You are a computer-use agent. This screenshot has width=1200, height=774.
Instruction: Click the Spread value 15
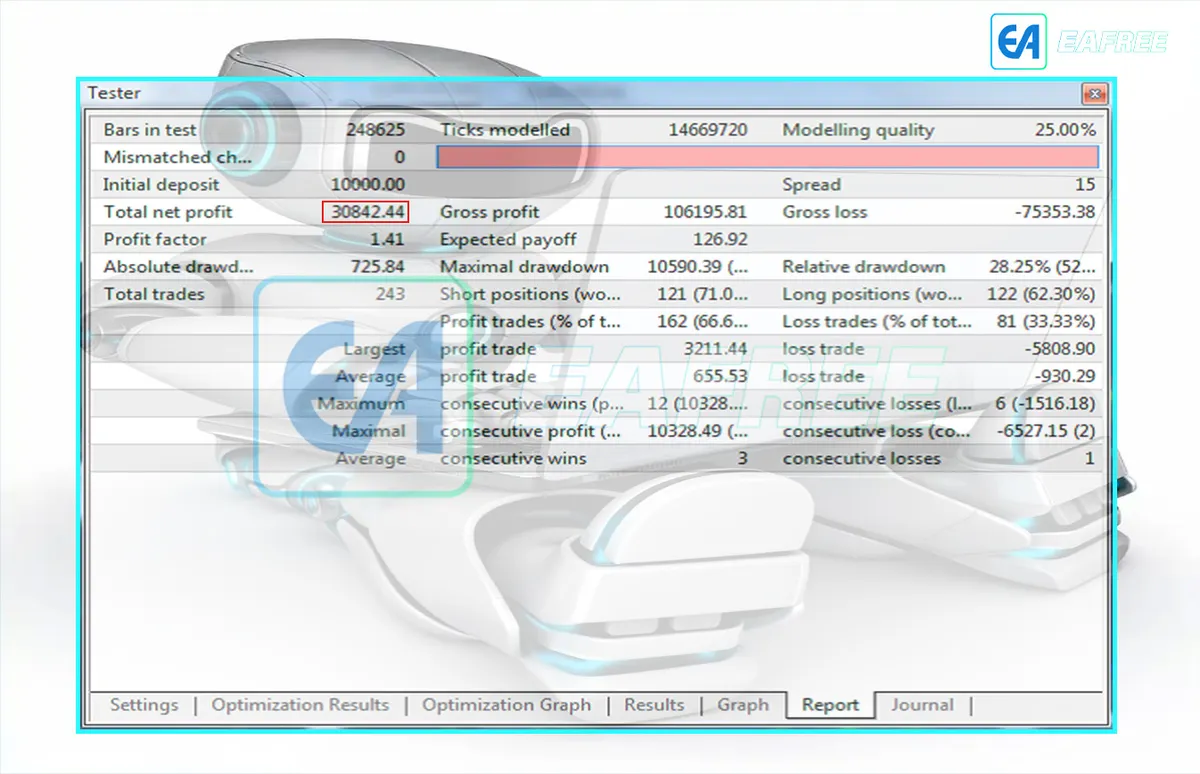1085,185
